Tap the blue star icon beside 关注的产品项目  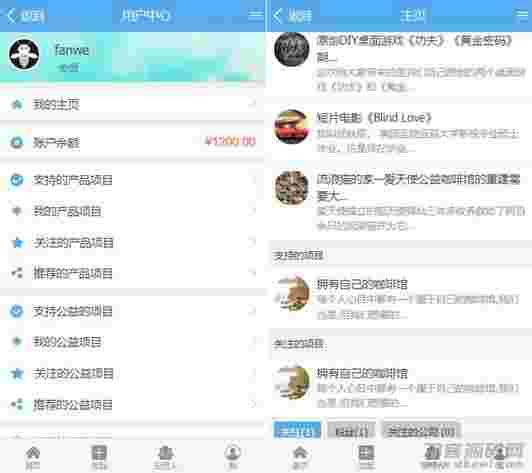[17, 242]
